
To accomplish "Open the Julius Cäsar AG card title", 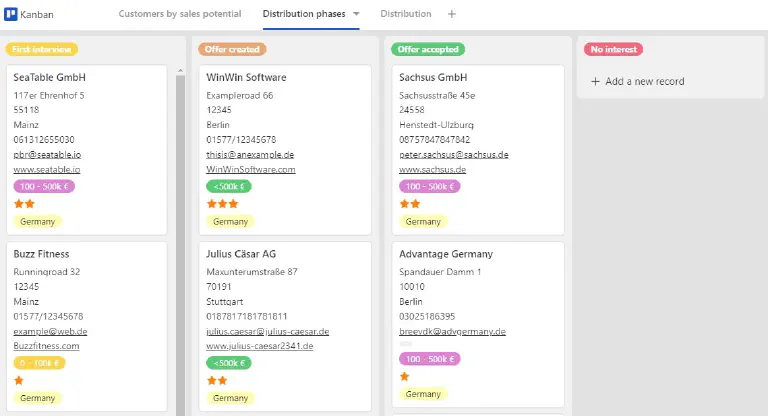I will [241, 254].
